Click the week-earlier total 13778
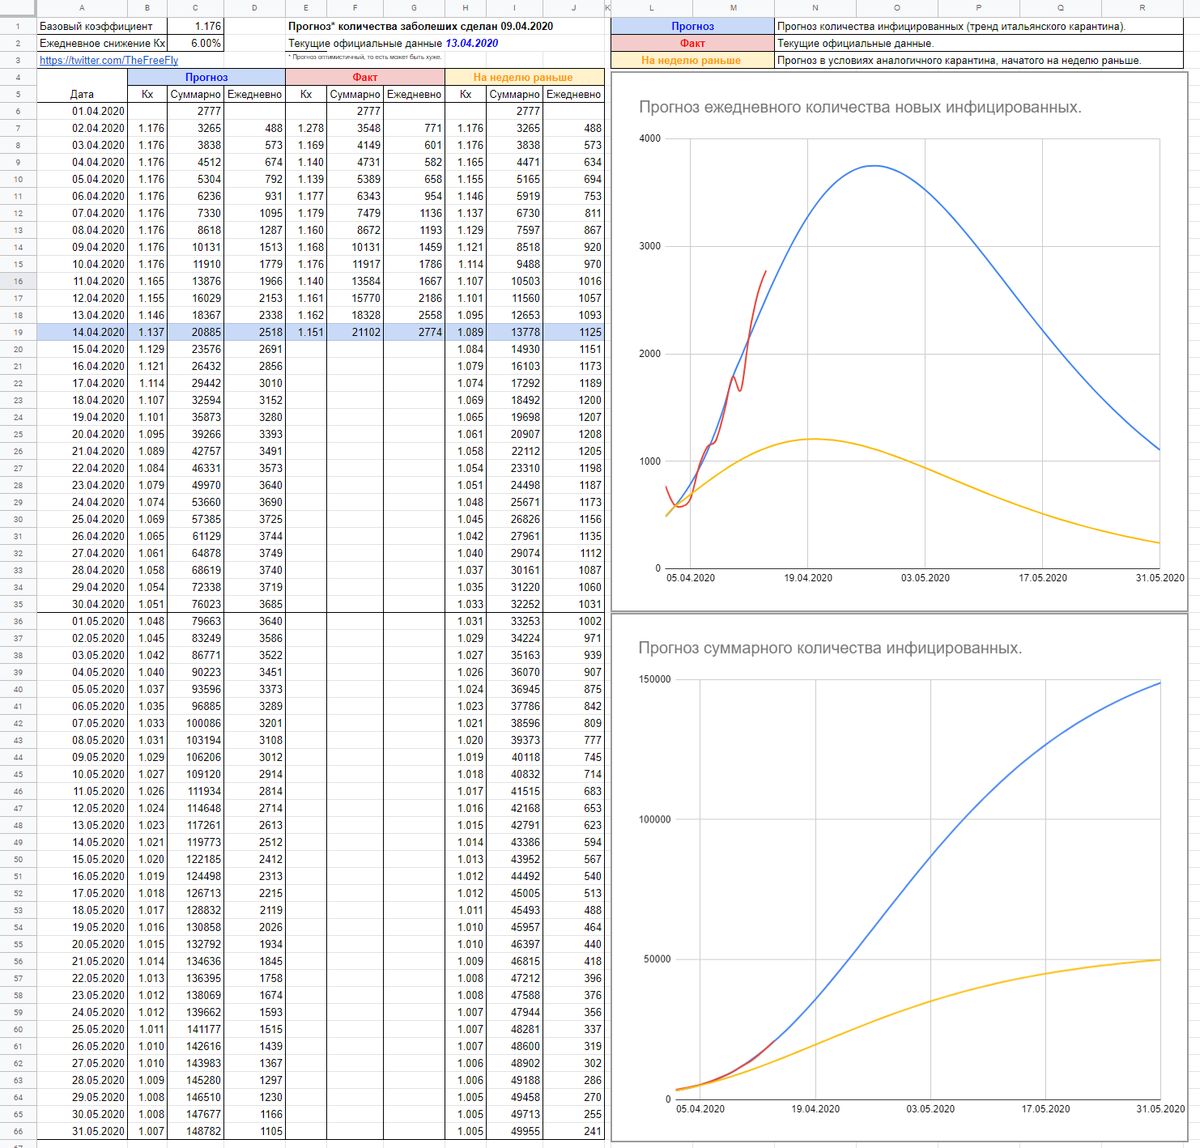The width and height of the screenshot is (1200, 1148). coord(515,332)
